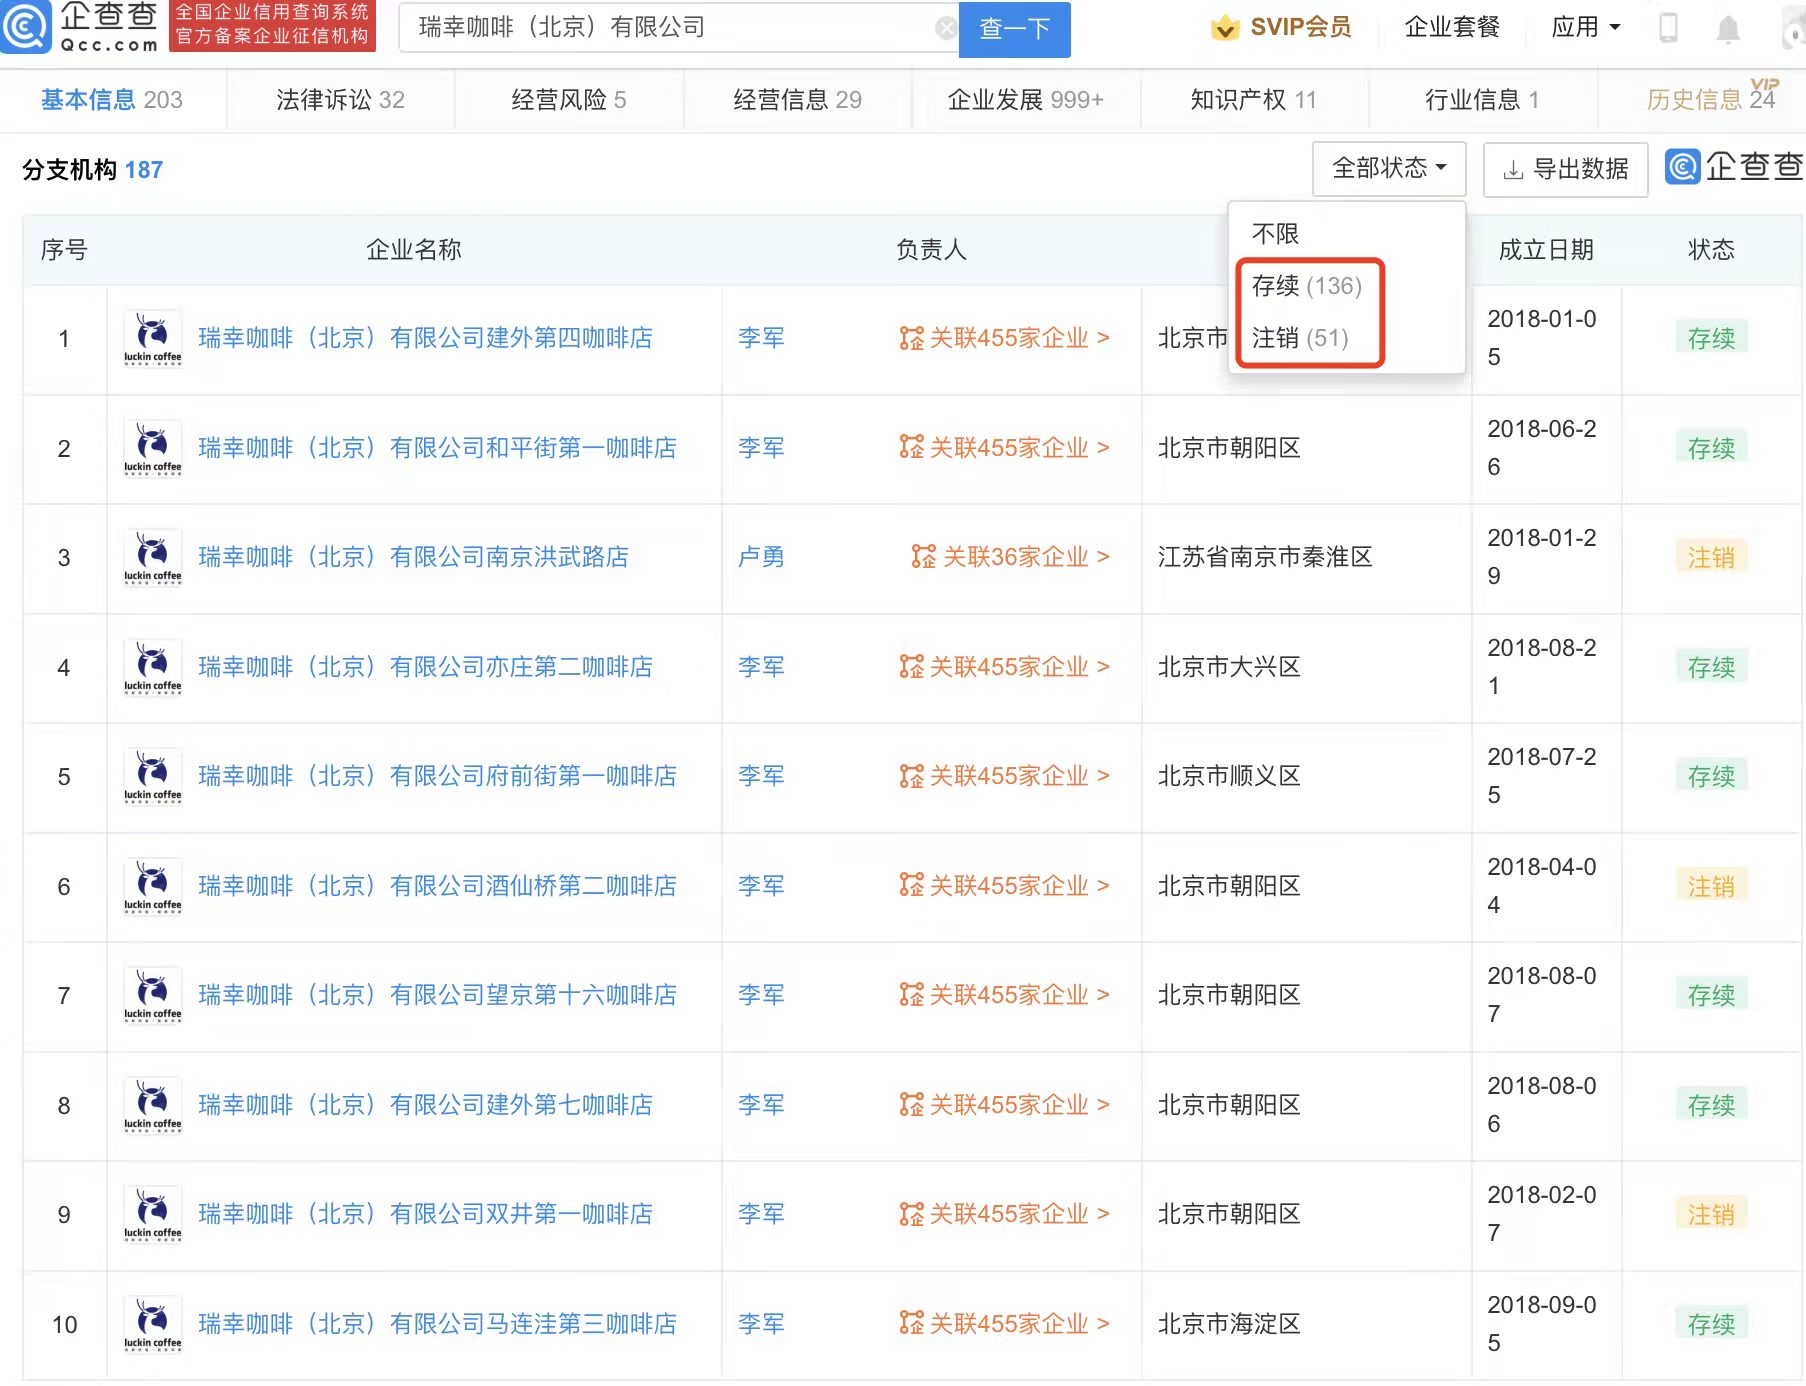Click luckin coffee logo in row 4
Viewport: 1806px width, 1386px height.
[152, 667]
